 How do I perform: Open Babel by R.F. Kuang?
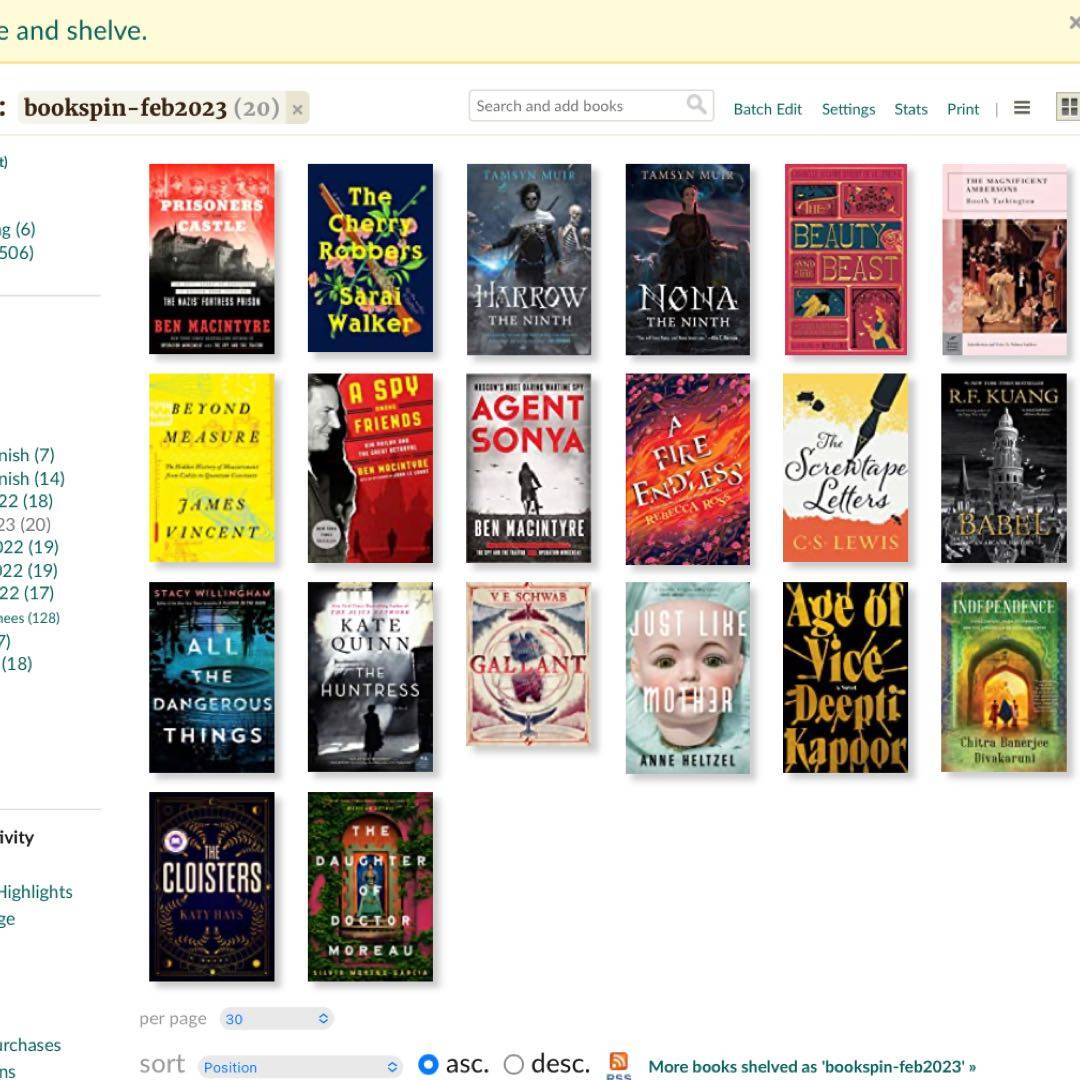click(1004, 468)
